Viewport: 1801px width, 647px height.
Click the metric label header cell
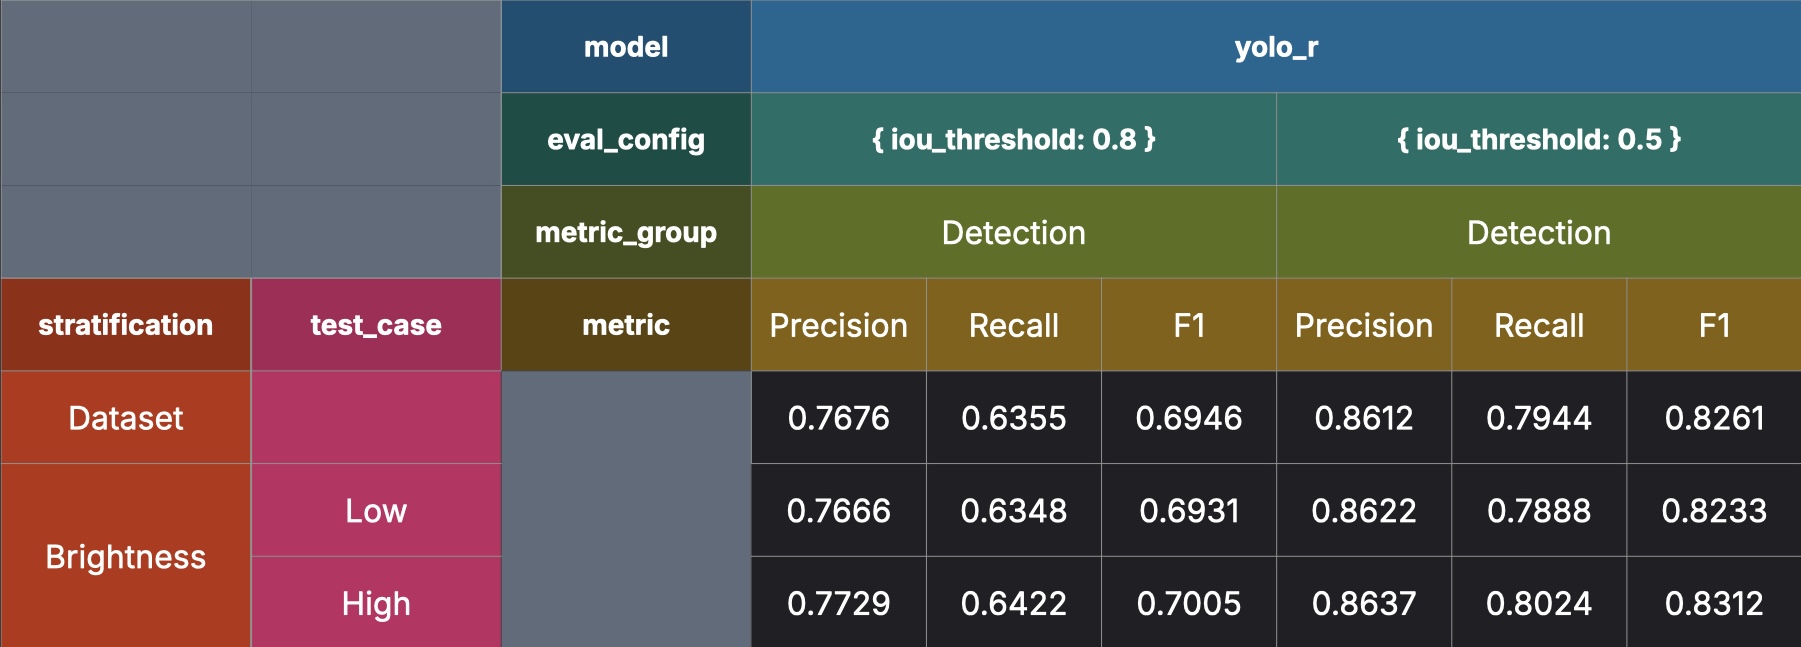tap(626, 325)
